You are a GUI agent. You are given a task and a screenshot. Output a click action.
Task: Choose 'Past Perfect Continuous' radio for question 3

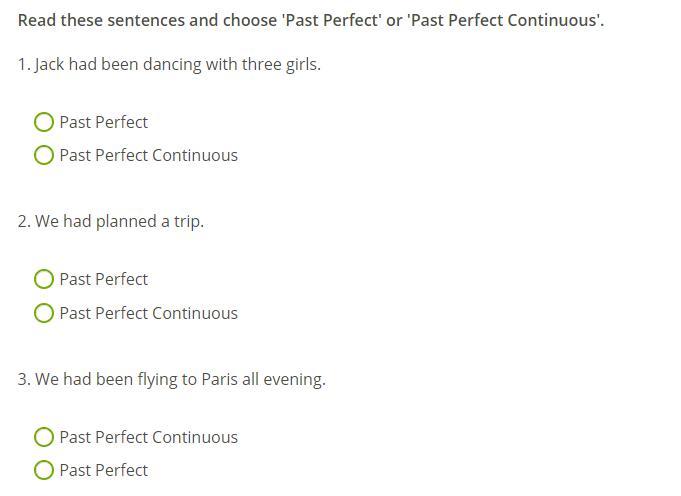[x=44, y=437]
